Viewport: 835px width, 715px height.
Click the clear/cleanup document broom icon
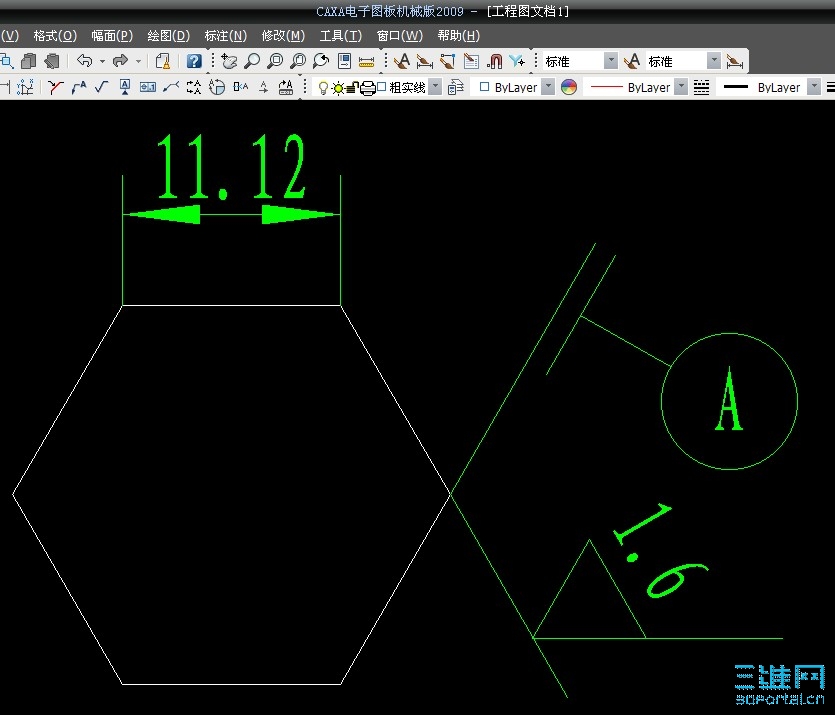(x=162, y=61)
